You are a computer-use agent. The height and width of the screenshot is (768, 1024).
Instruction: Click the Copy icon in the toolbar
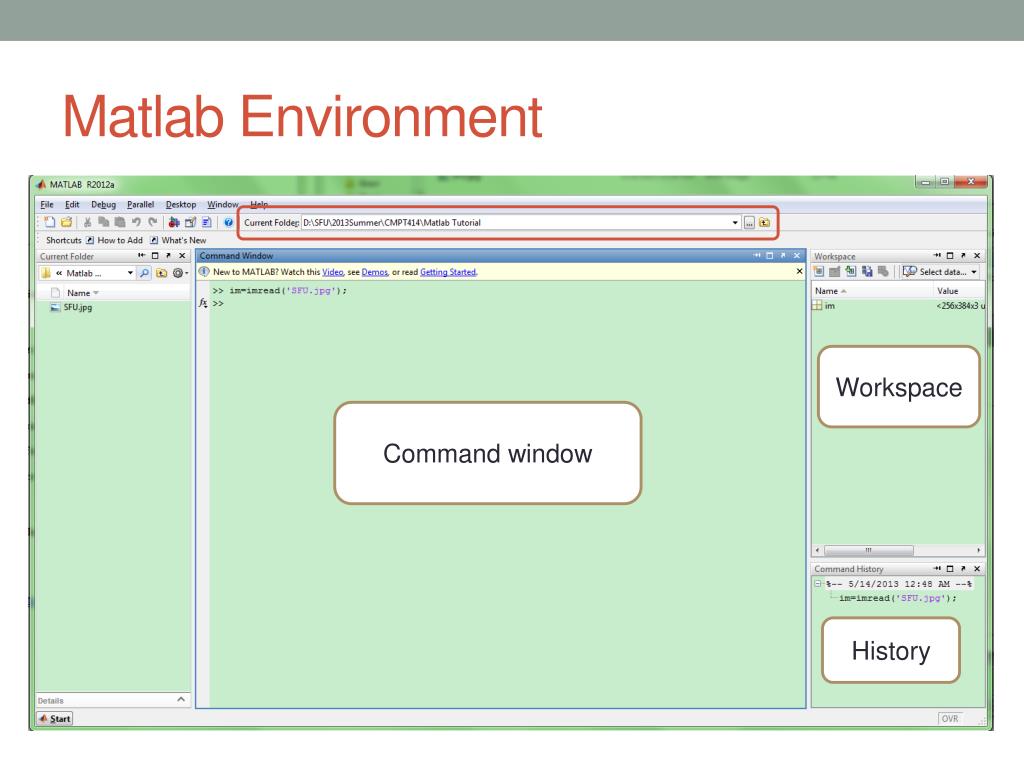point(103,223)
